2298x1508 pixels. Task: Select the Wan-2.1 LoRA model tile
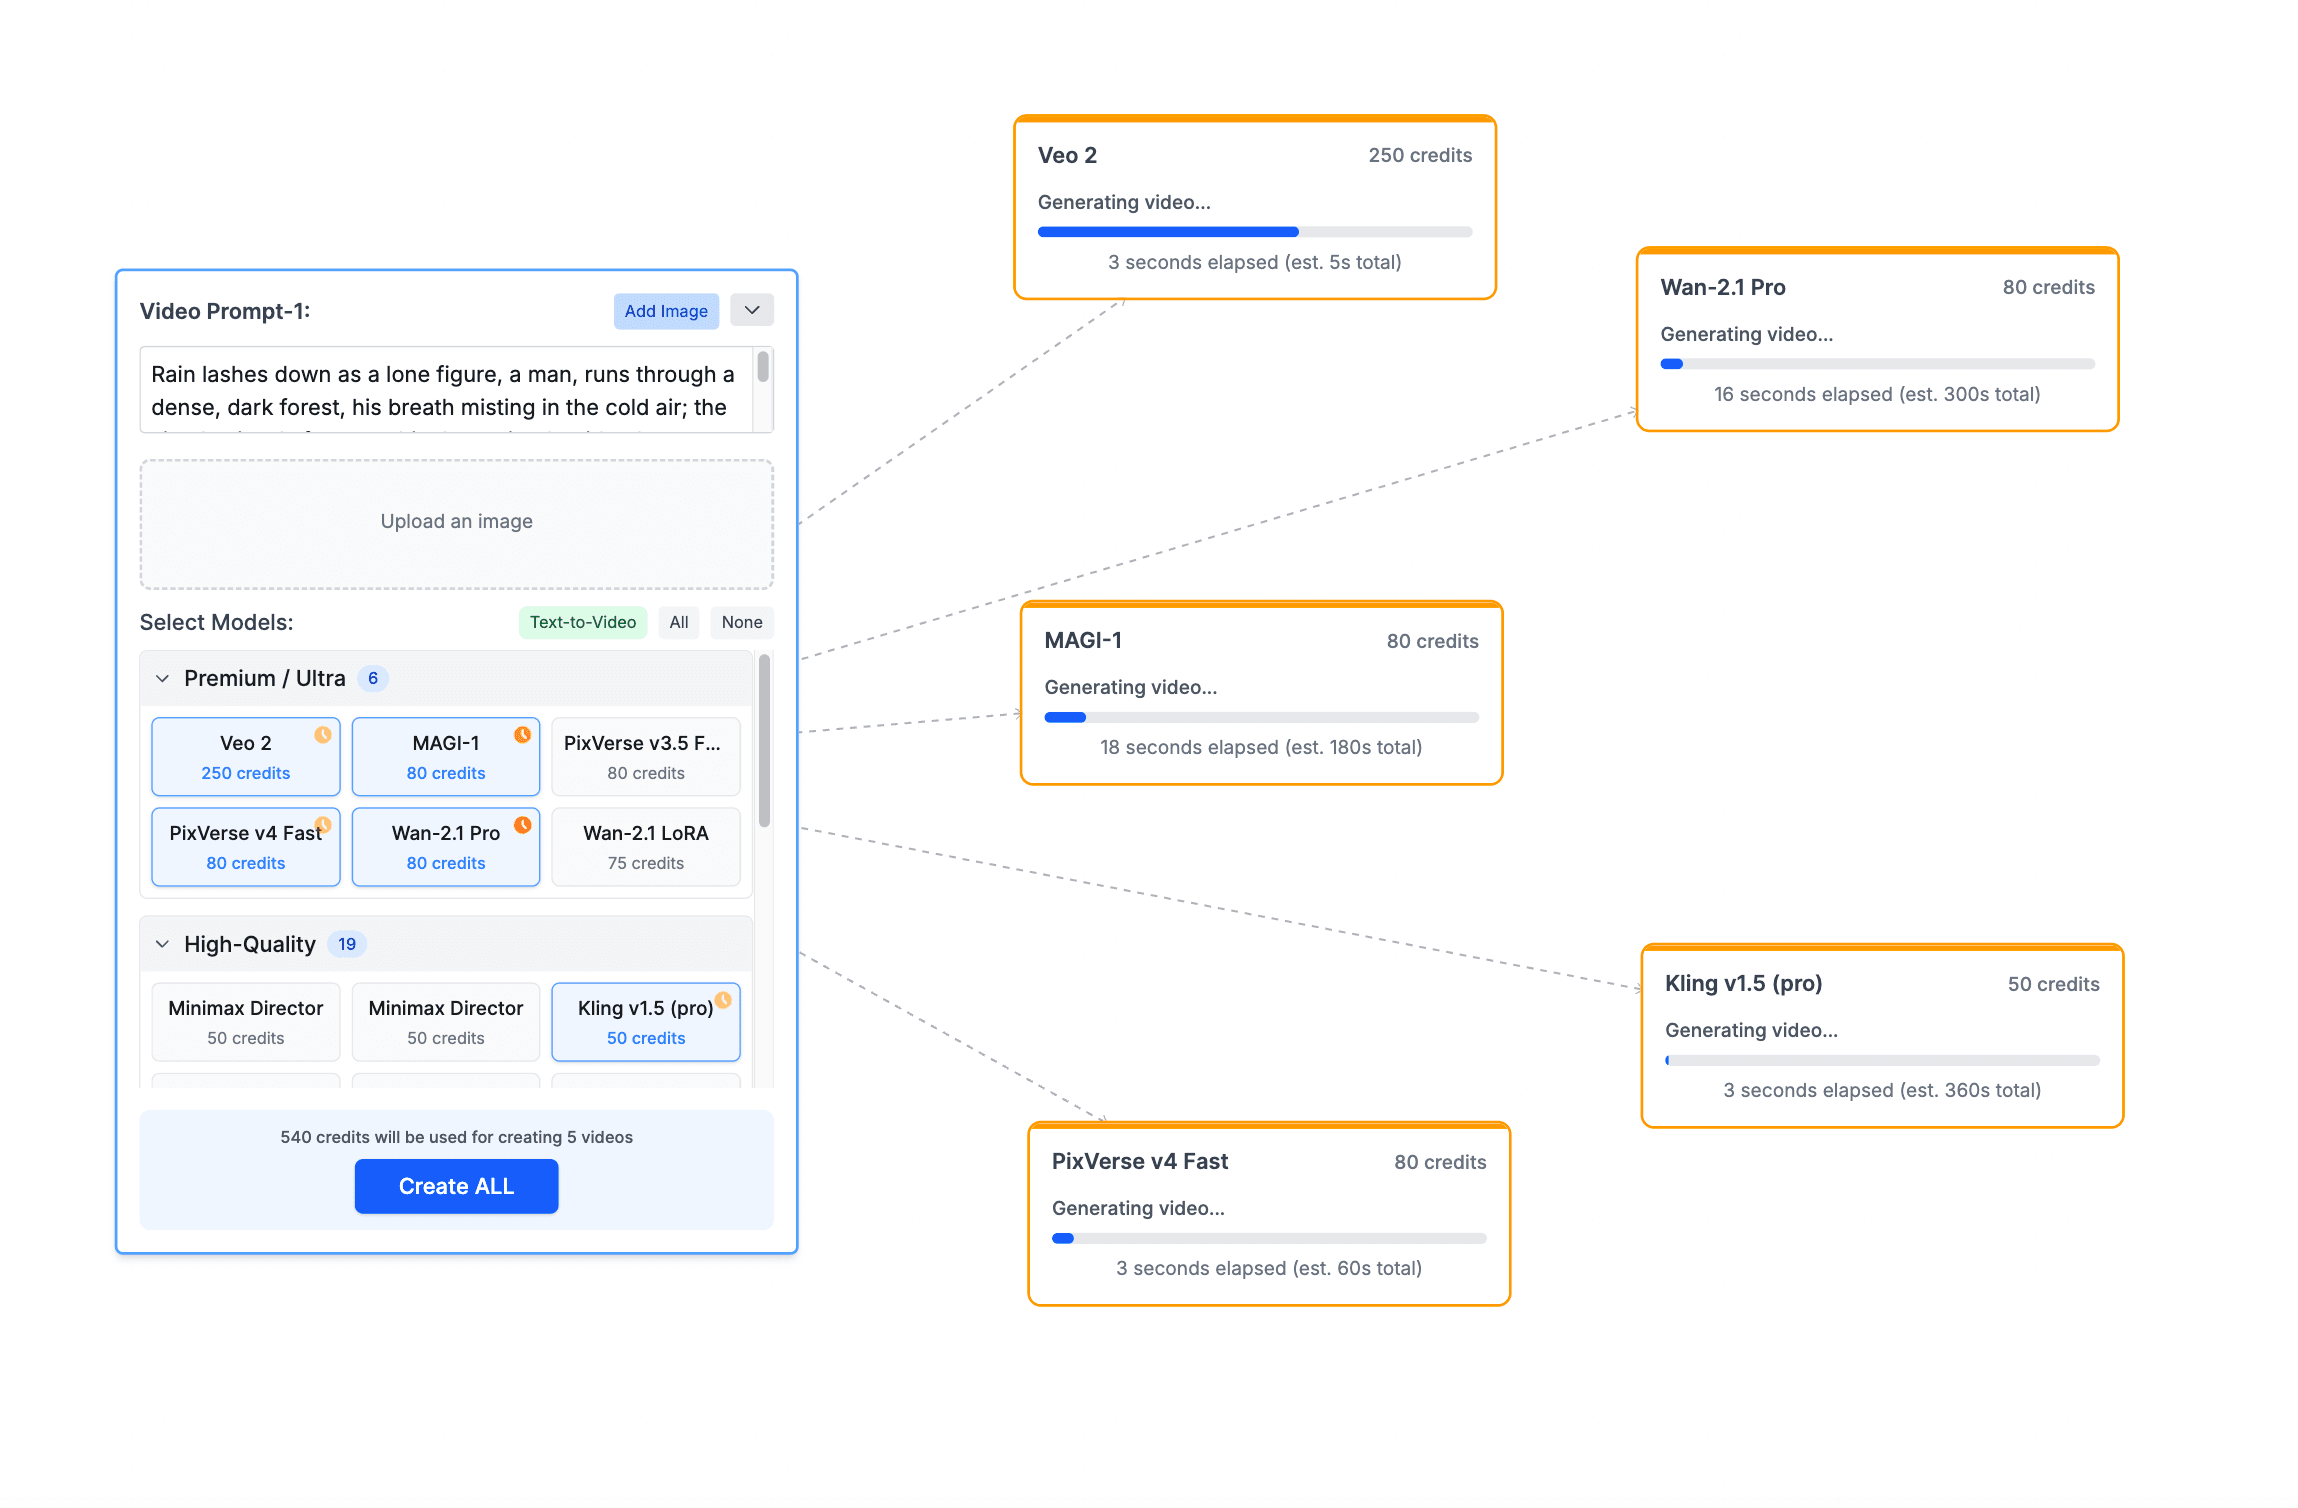(646, 847)
